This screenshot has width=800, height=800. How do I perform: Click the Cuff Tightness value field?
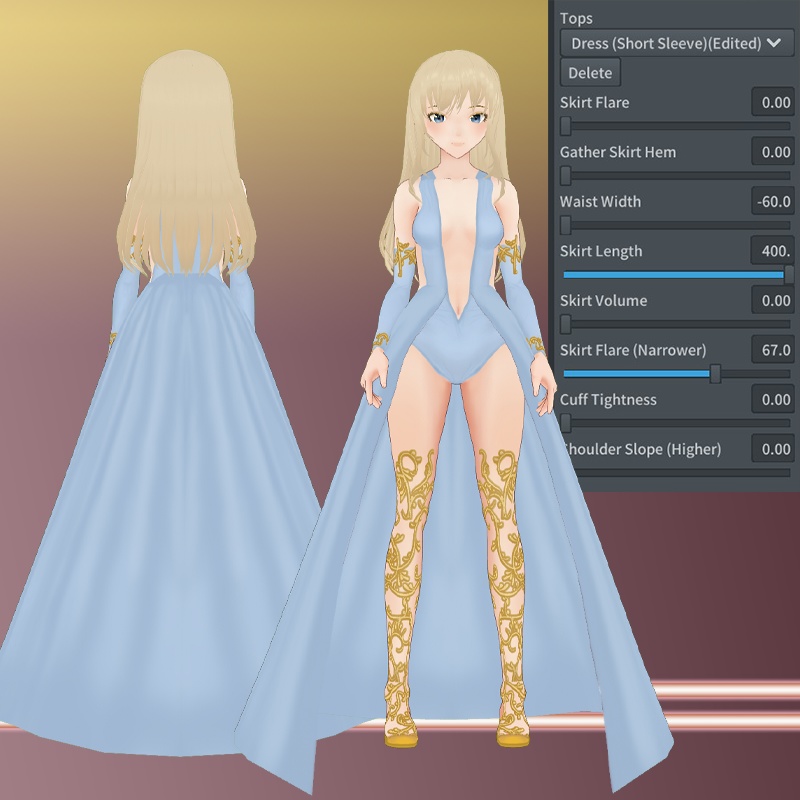773,399
